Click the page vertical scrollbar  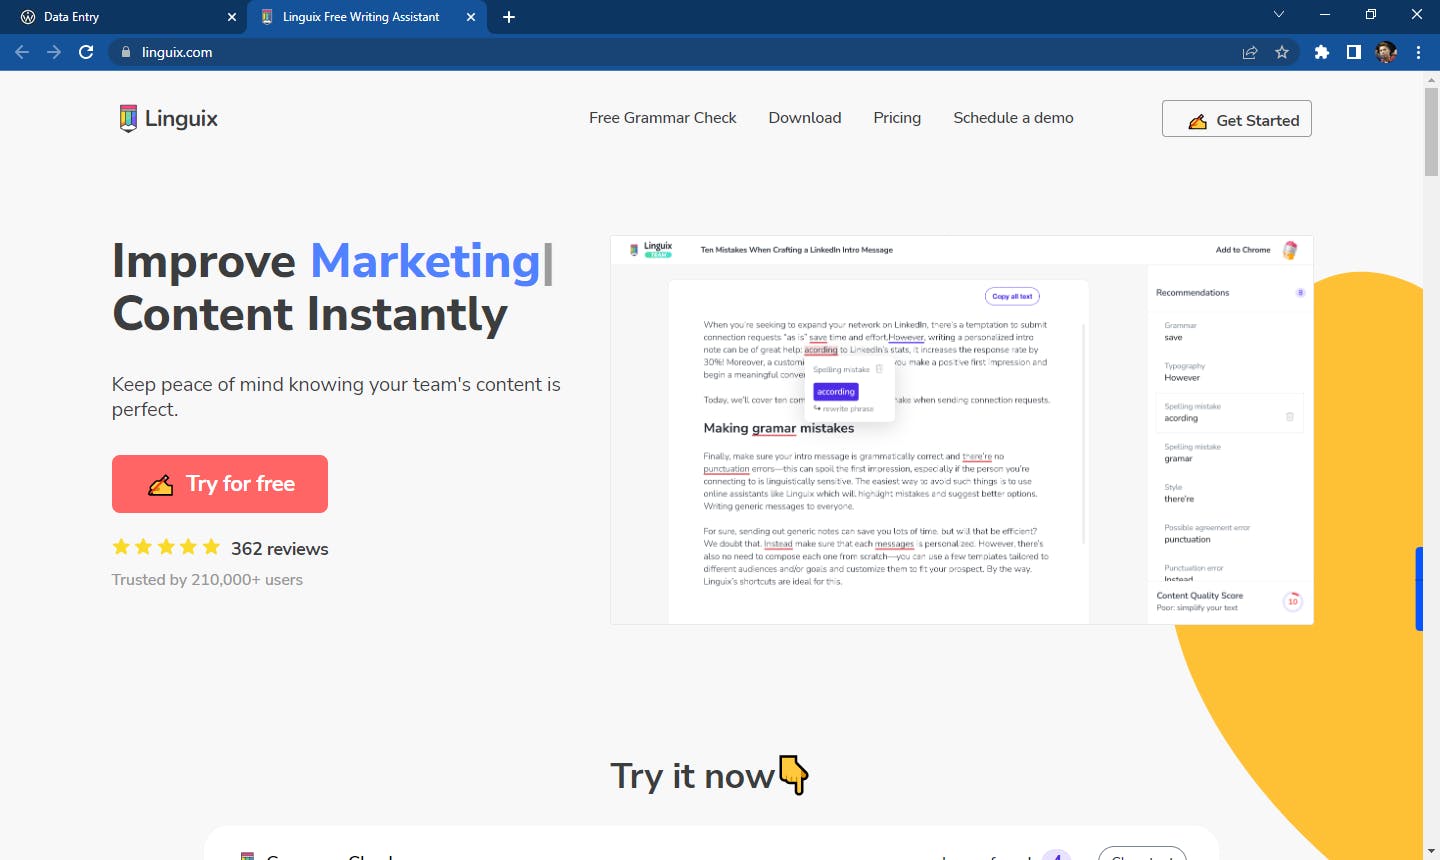1431,132
